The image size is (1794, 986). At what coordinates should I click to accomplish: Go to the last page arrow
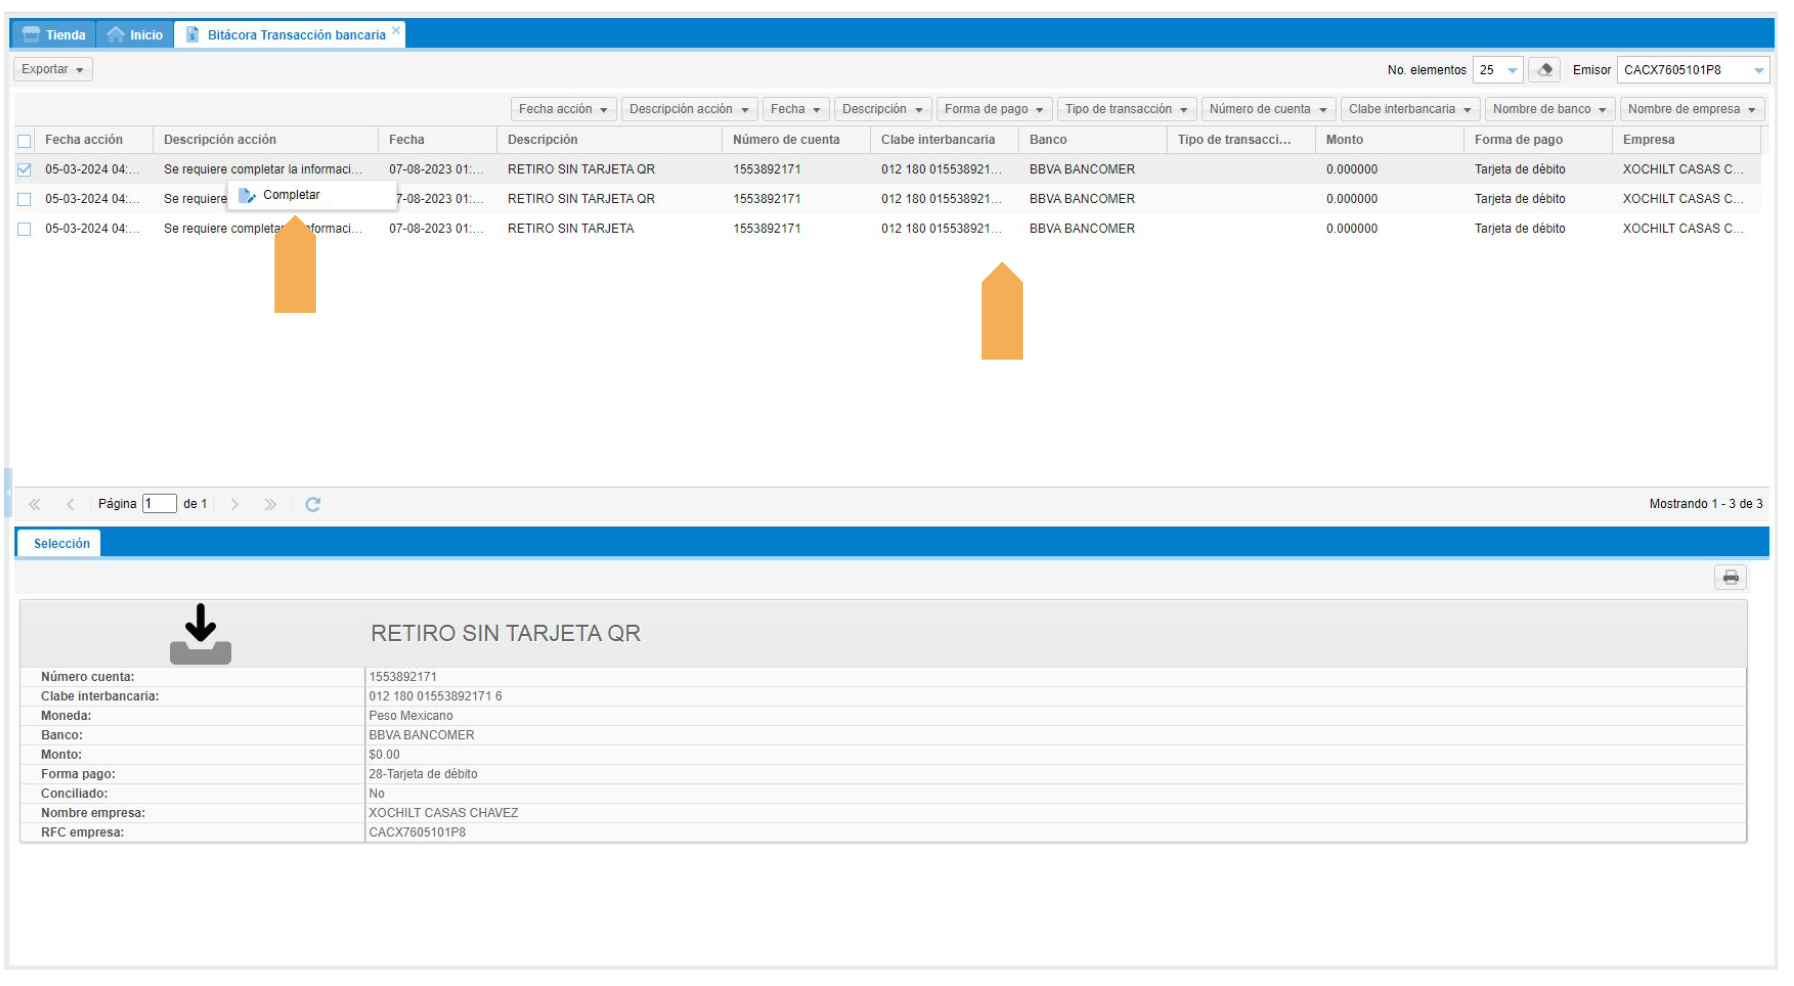click(270, 504)
